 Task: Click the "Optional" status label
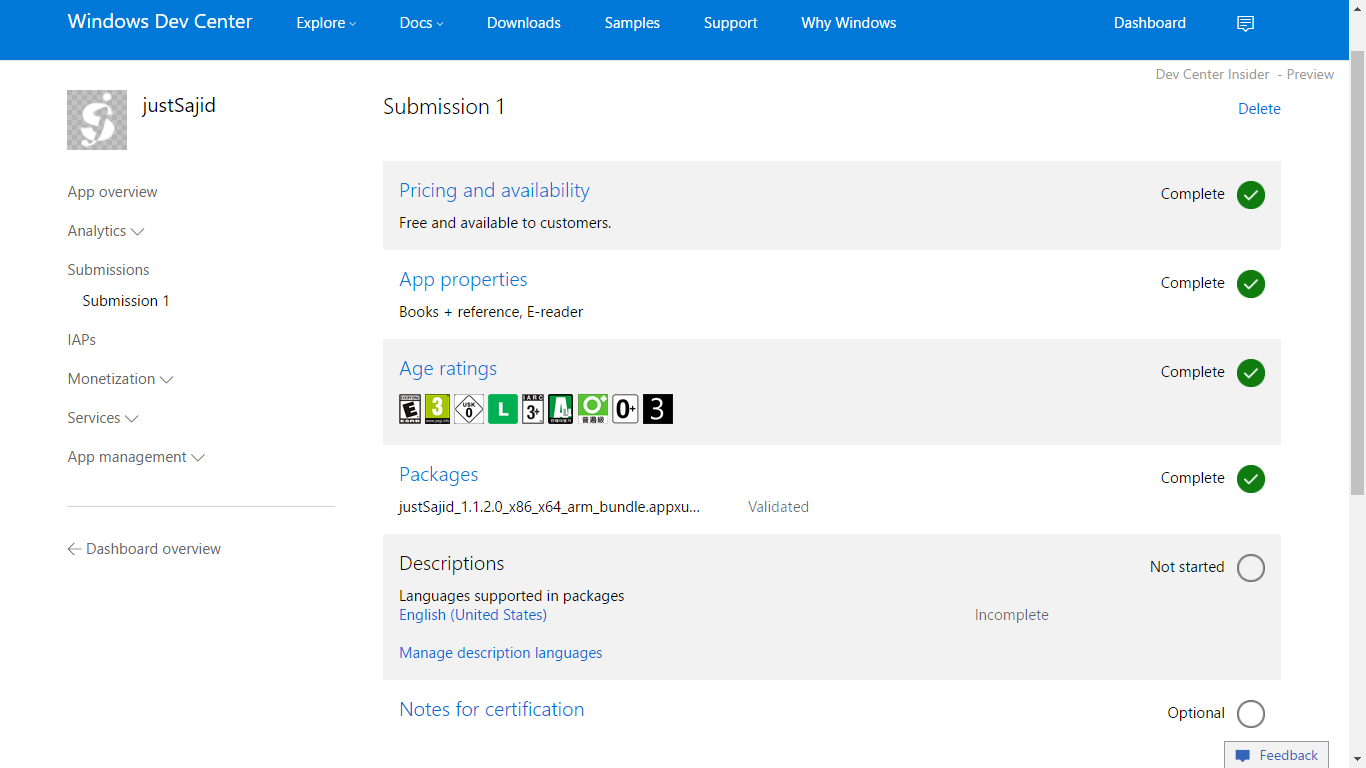pos(1196,713)
